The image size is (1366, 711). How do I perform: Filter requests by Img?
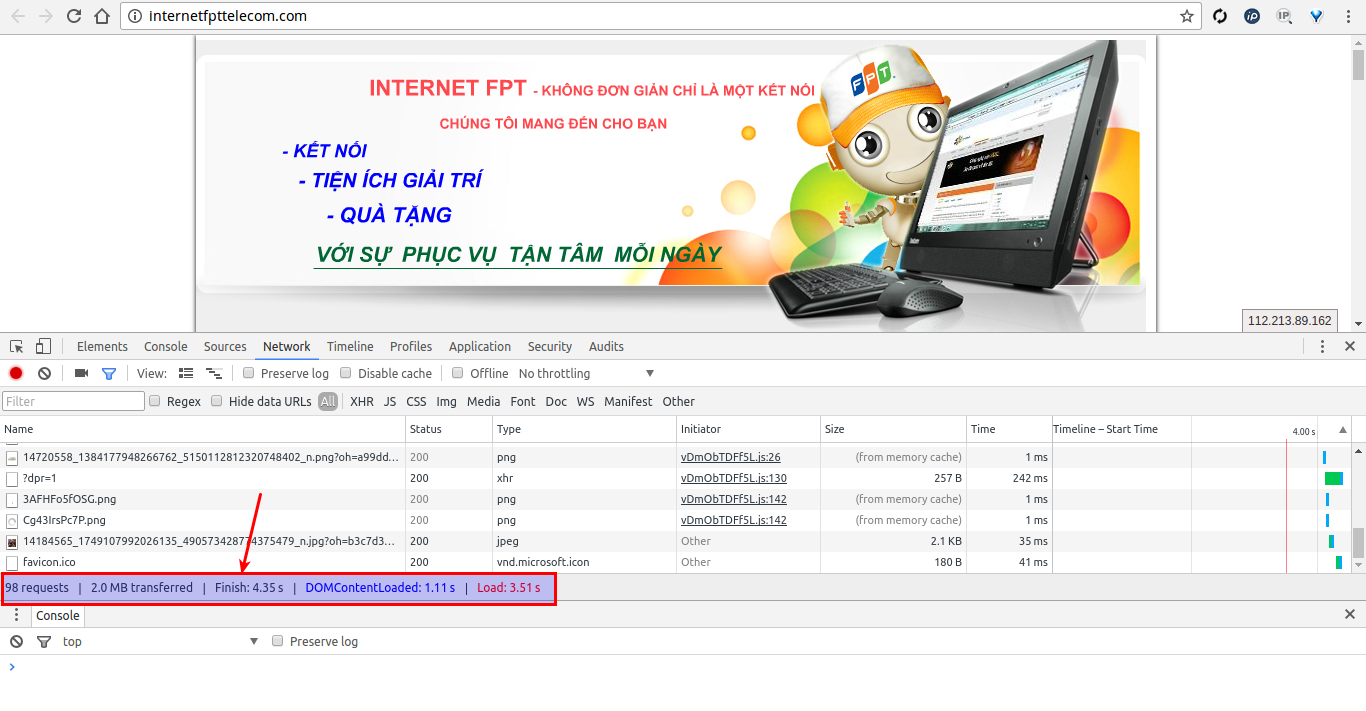tap(446, 401)
